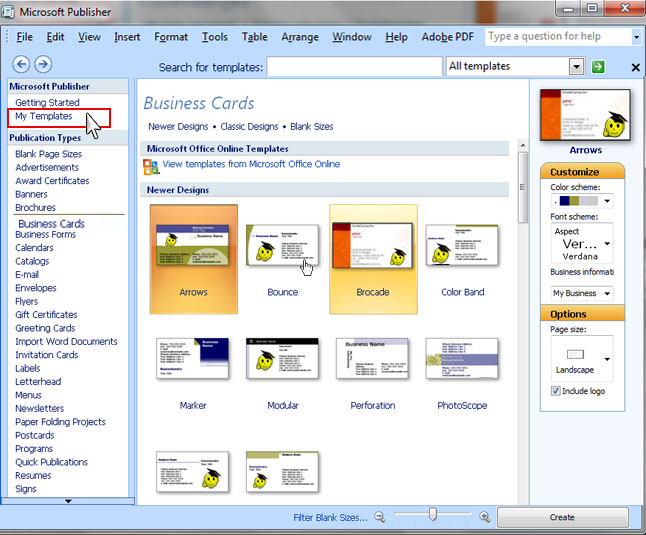Toggle the Include logo checkbox
646x535 pixels.
(556, 391)
